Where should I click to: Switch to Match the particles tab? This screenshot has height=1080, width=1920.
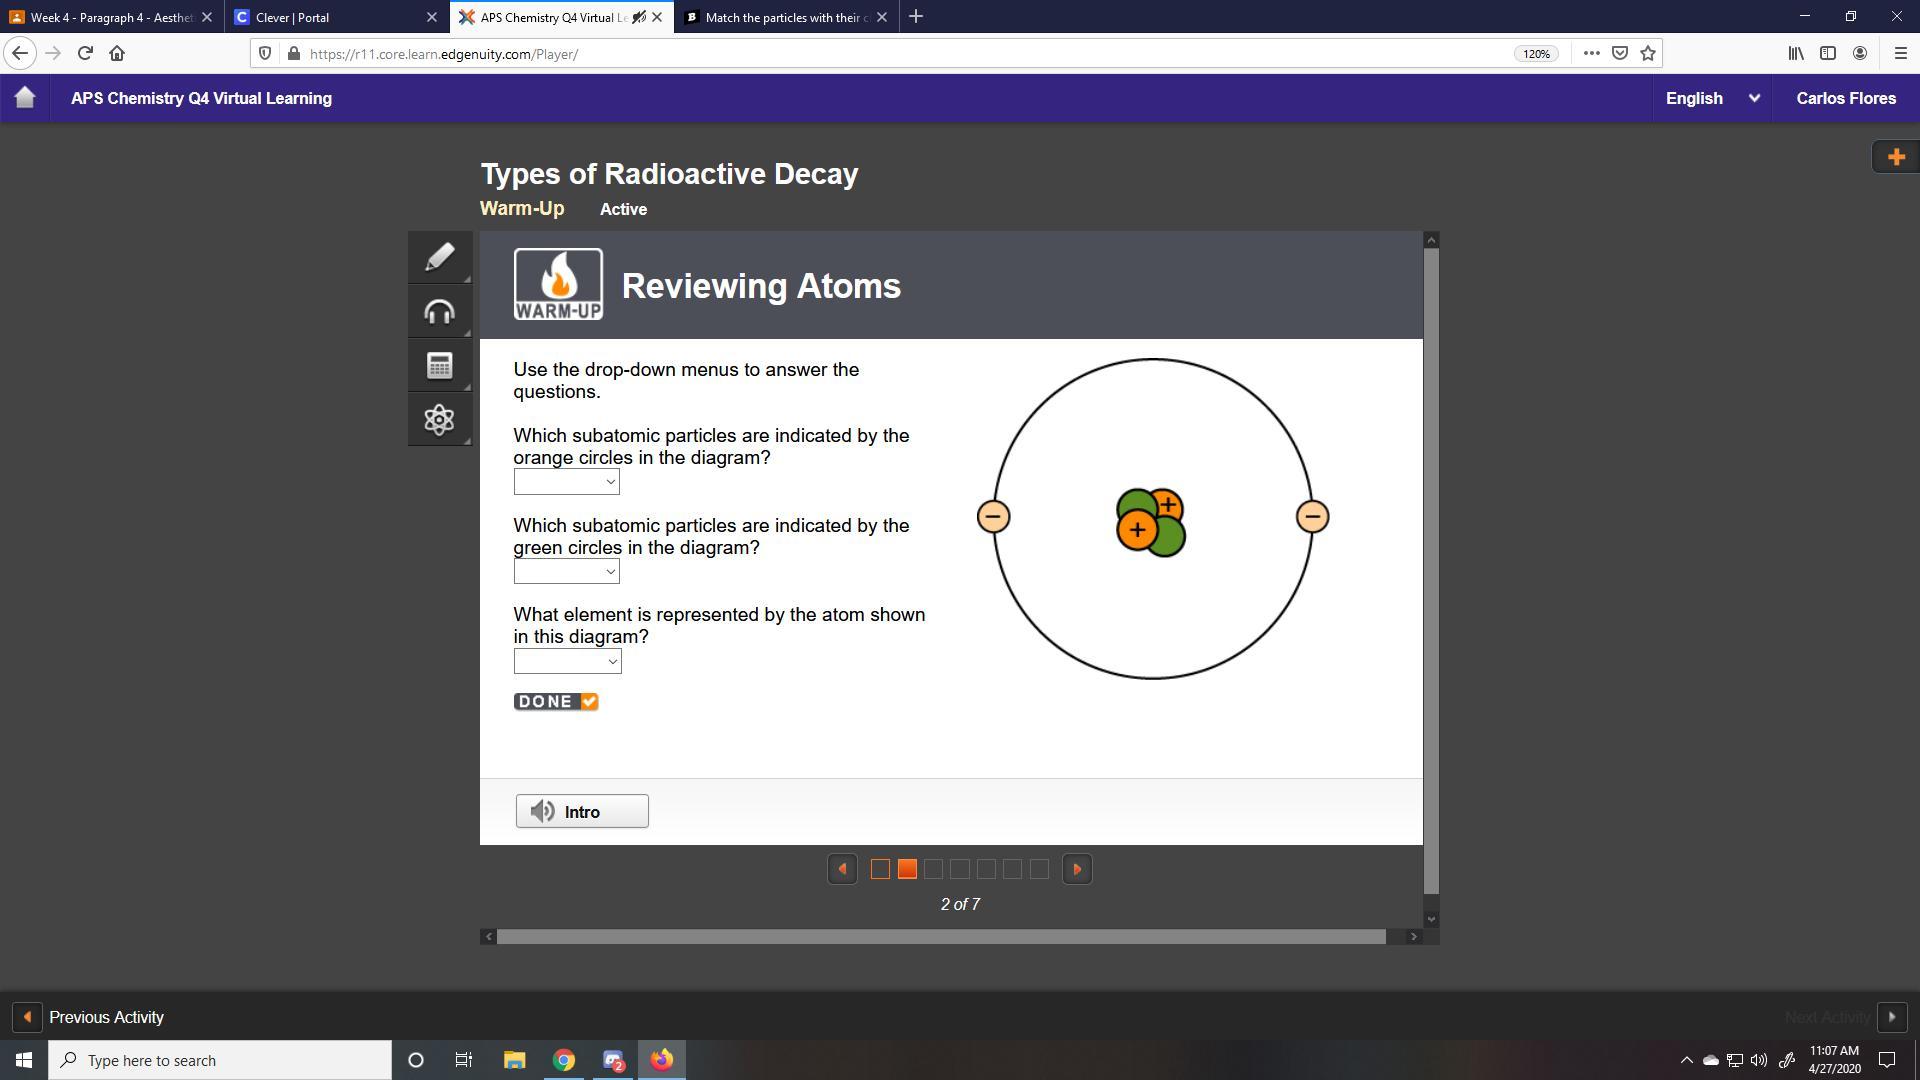click(x=775, y=17)
